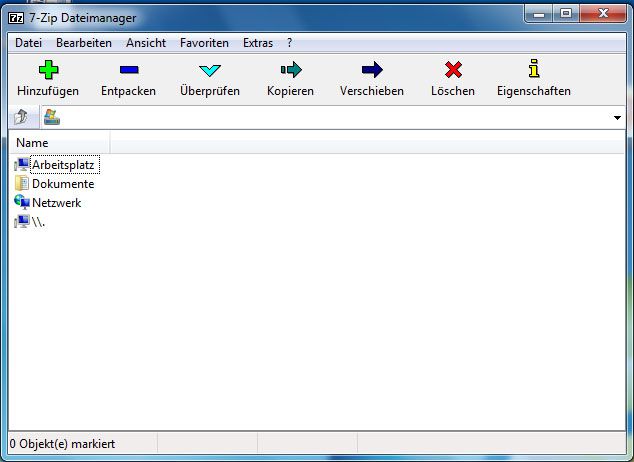This screenshot has height=462, width=634.
Task: Select the Dokumente folder icon
Action: 22,183
